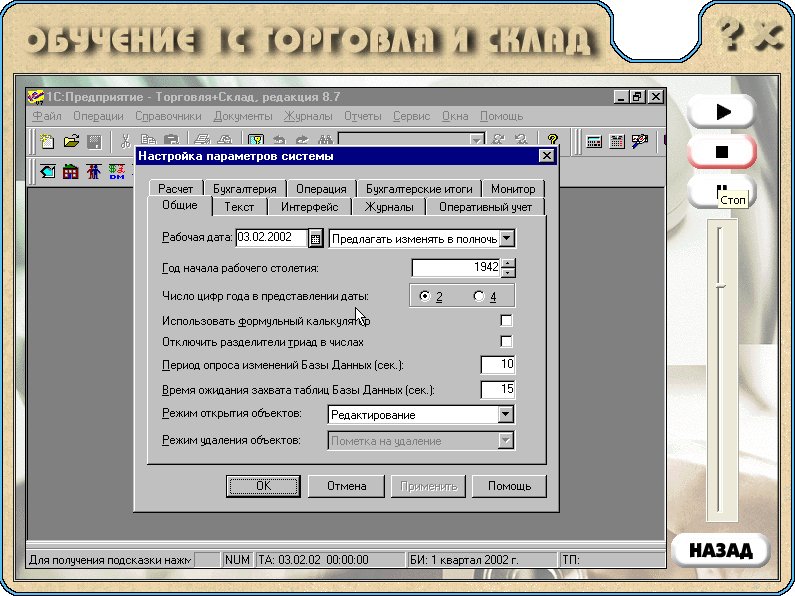Switch to the Интерфейс tab

[309, 207]
